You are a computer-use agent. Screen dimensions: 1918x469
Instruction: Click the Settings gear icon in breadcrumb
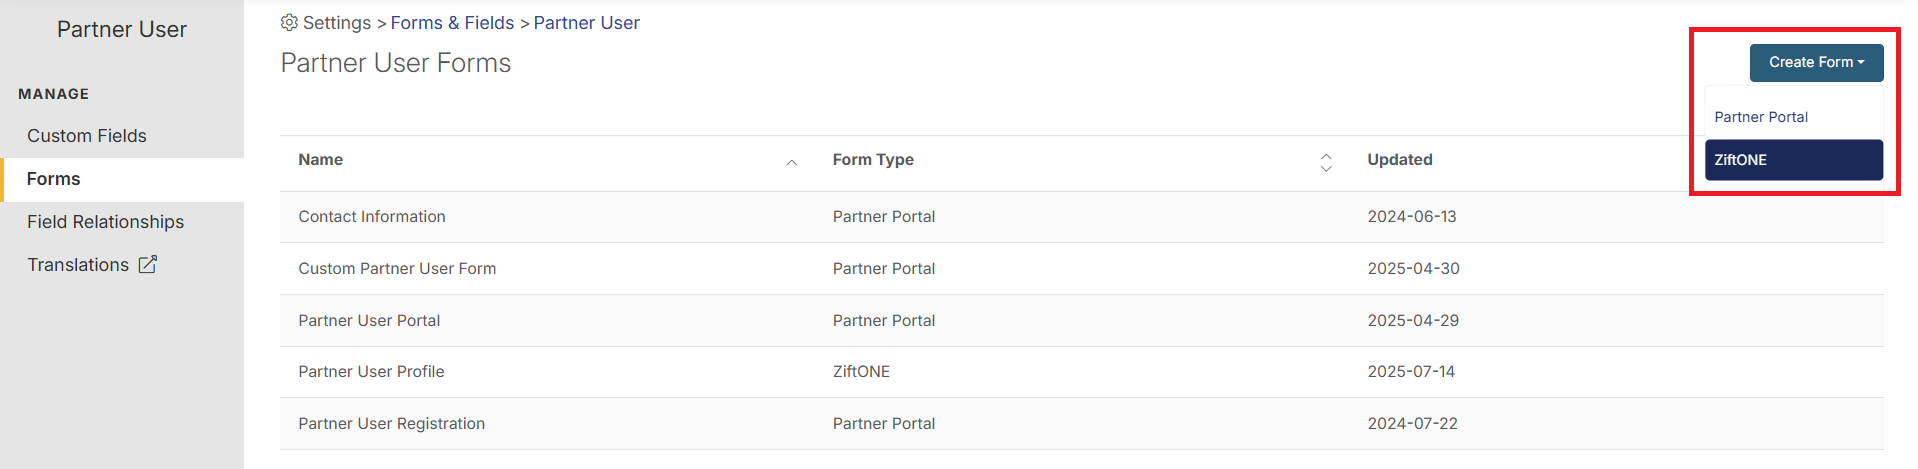tap(289, 22)
